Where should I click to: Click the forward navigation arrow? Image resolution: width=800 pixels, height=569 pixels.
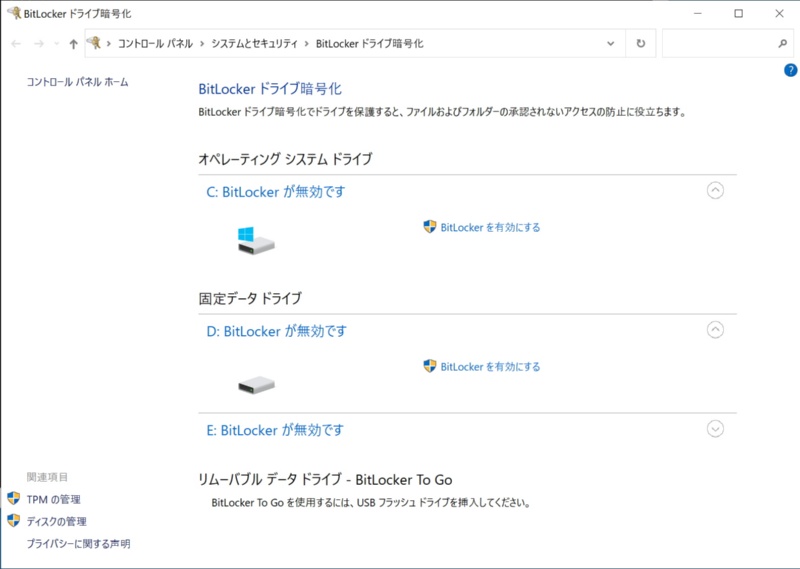pyautogui.click(x=39, y=44)
